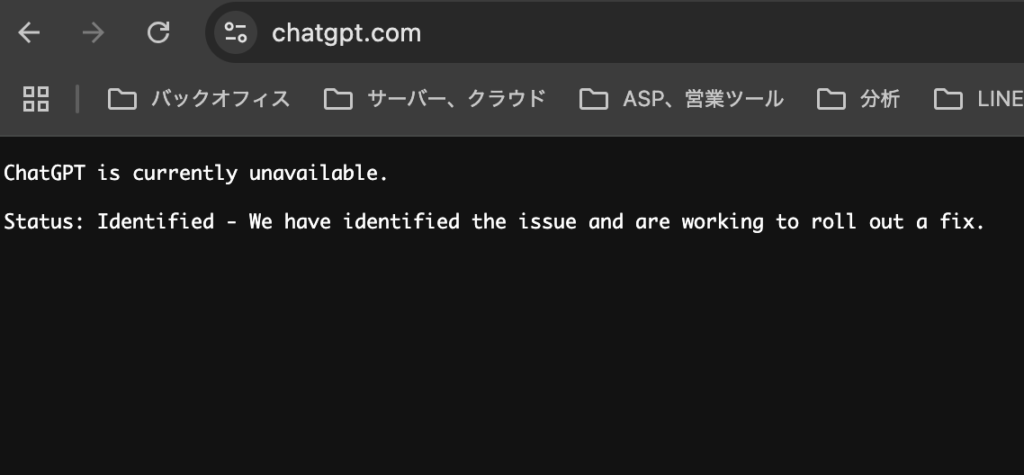Image resolution: width=1024 pixels, height=475 pixels.
Task: Click the chatgpt.com address bar text
Action: [346, 33]
